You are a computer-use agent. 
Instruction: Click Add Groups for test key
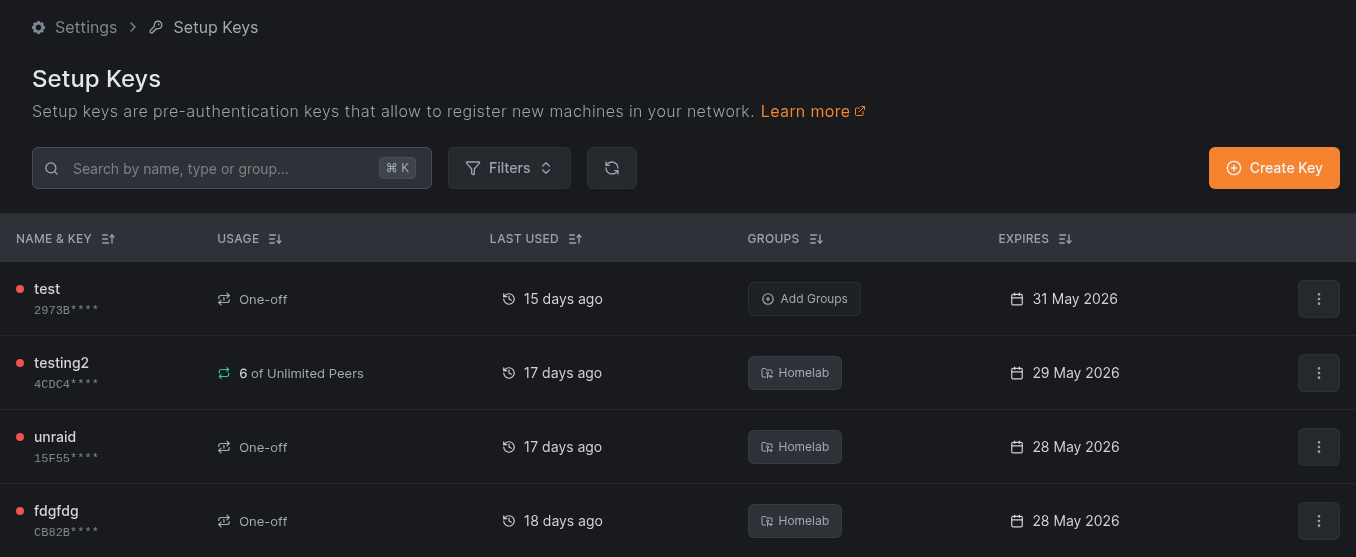[804, 299]
